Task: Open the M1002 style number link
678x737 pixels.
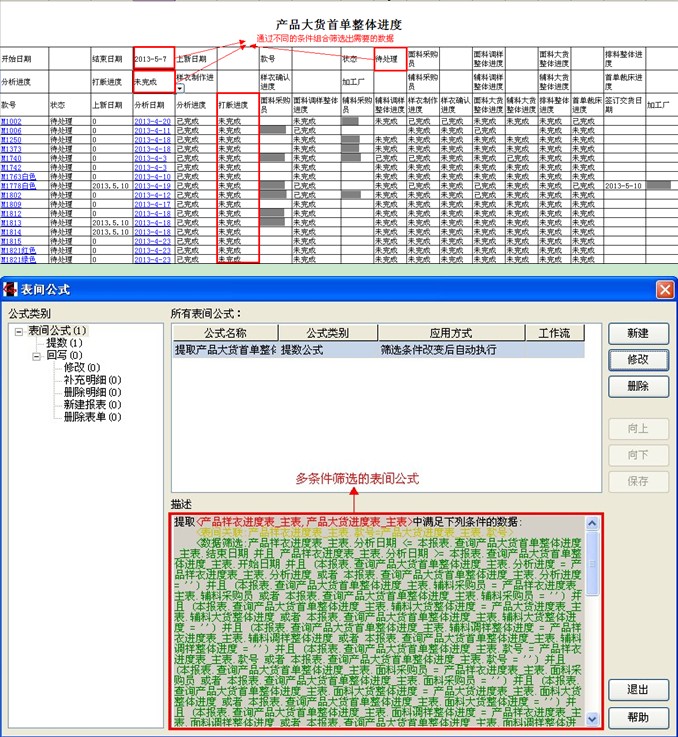Action: [x=11, y=121]
